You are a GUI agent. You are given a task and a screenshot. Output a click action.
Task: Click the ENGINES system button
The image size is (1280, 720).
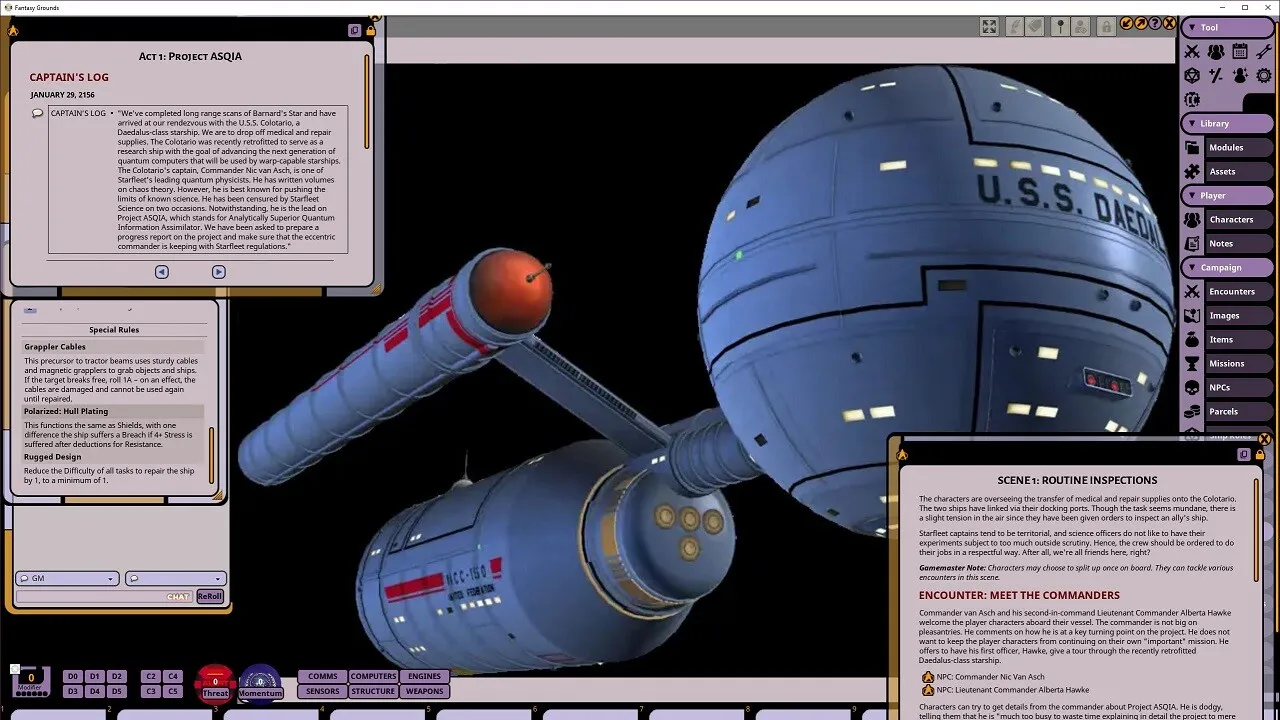pyautogui.click(x=424, y=677)
